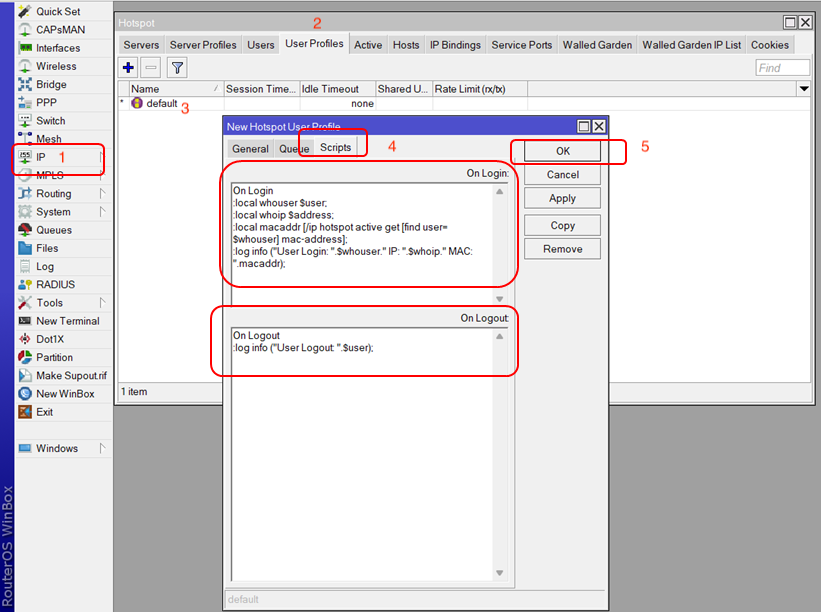Screen dimensions: 821x612
Task: Click the Log sidebar item
Action: 45,266
